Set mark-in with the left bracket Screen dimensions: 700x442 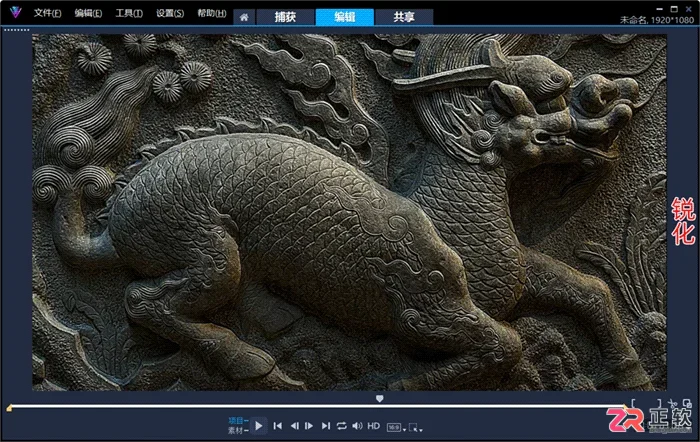(633, 403)
